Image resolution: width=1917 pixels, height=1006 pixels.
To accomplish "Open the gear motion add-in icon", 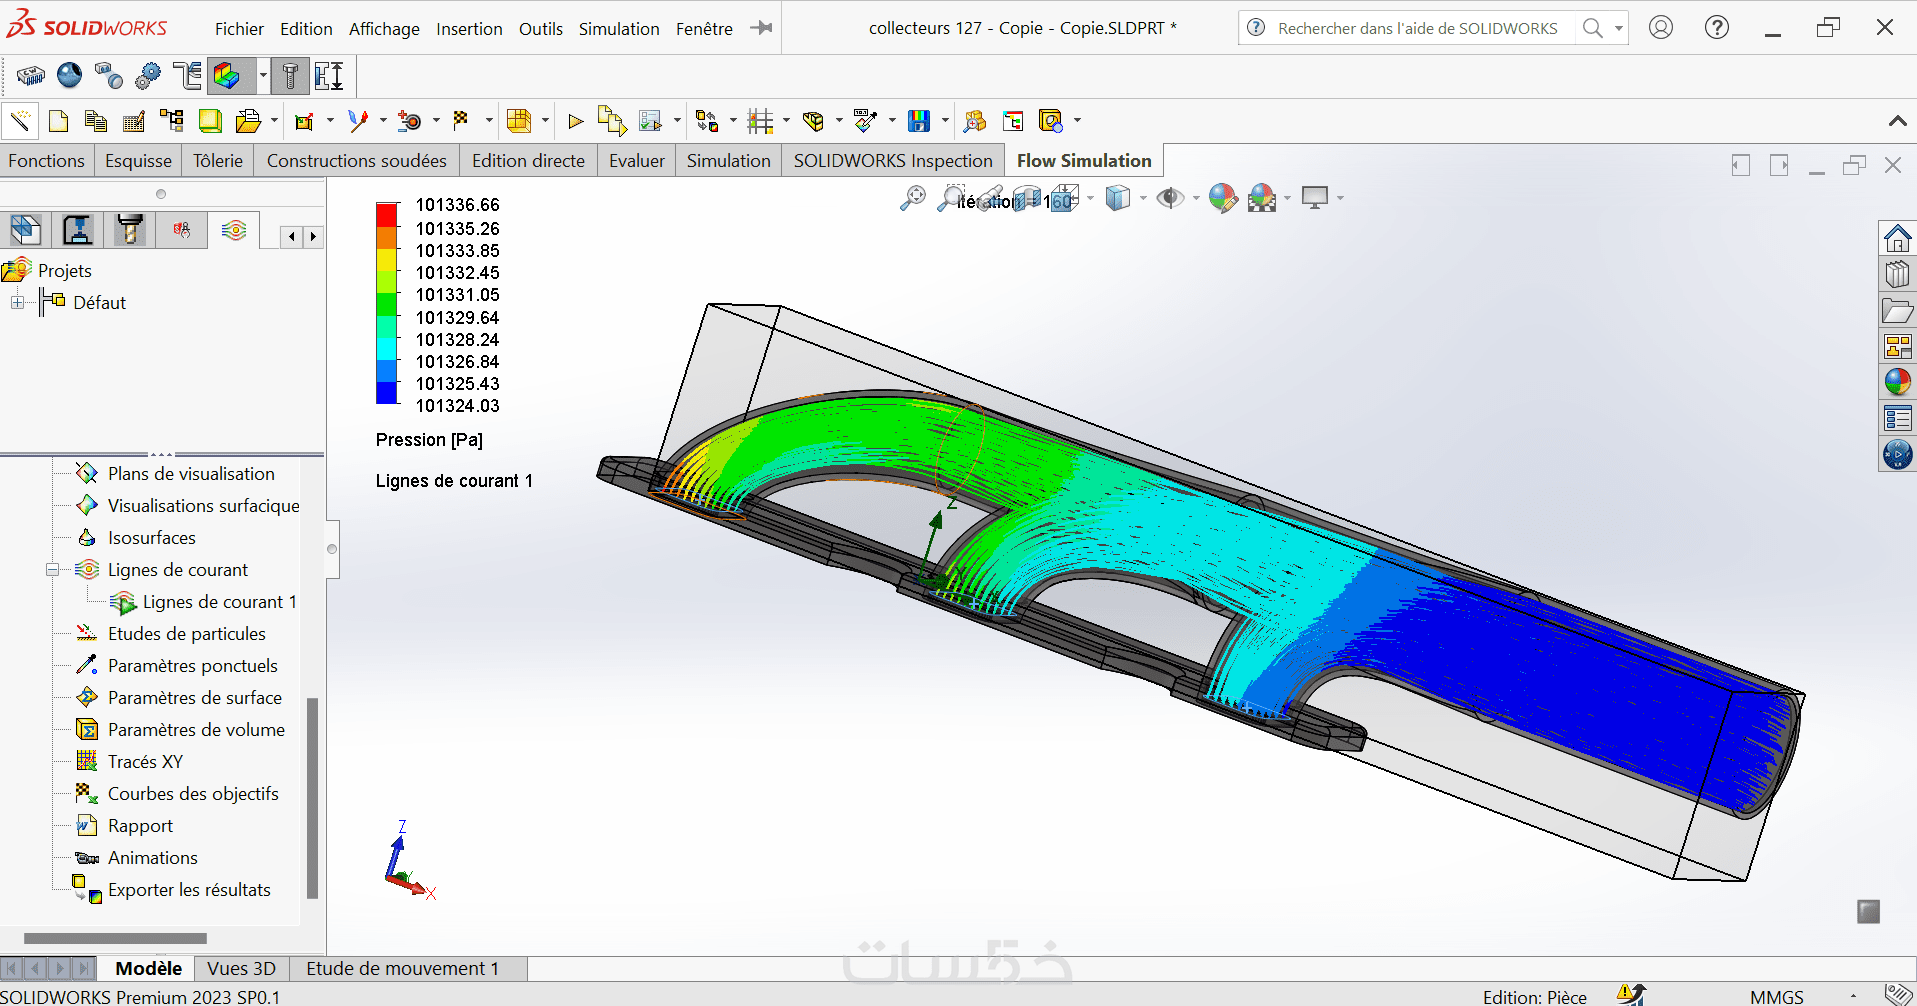I will (x=147, y=75).
